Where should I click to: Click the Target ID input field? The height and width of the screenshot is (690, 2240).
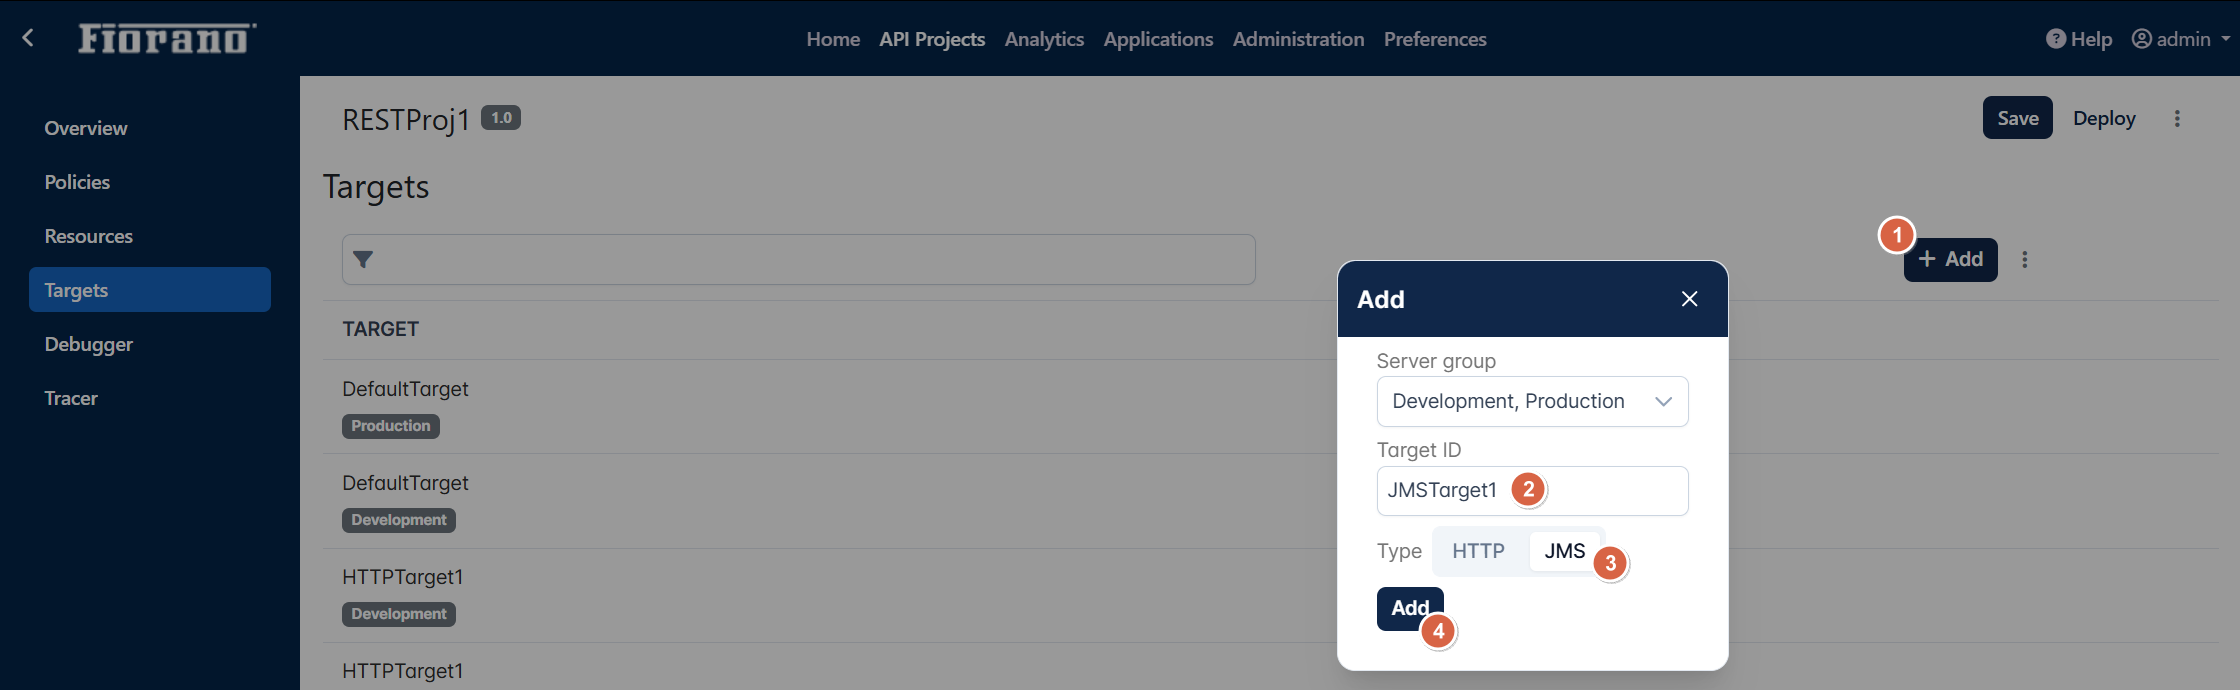coord(1532,491)
